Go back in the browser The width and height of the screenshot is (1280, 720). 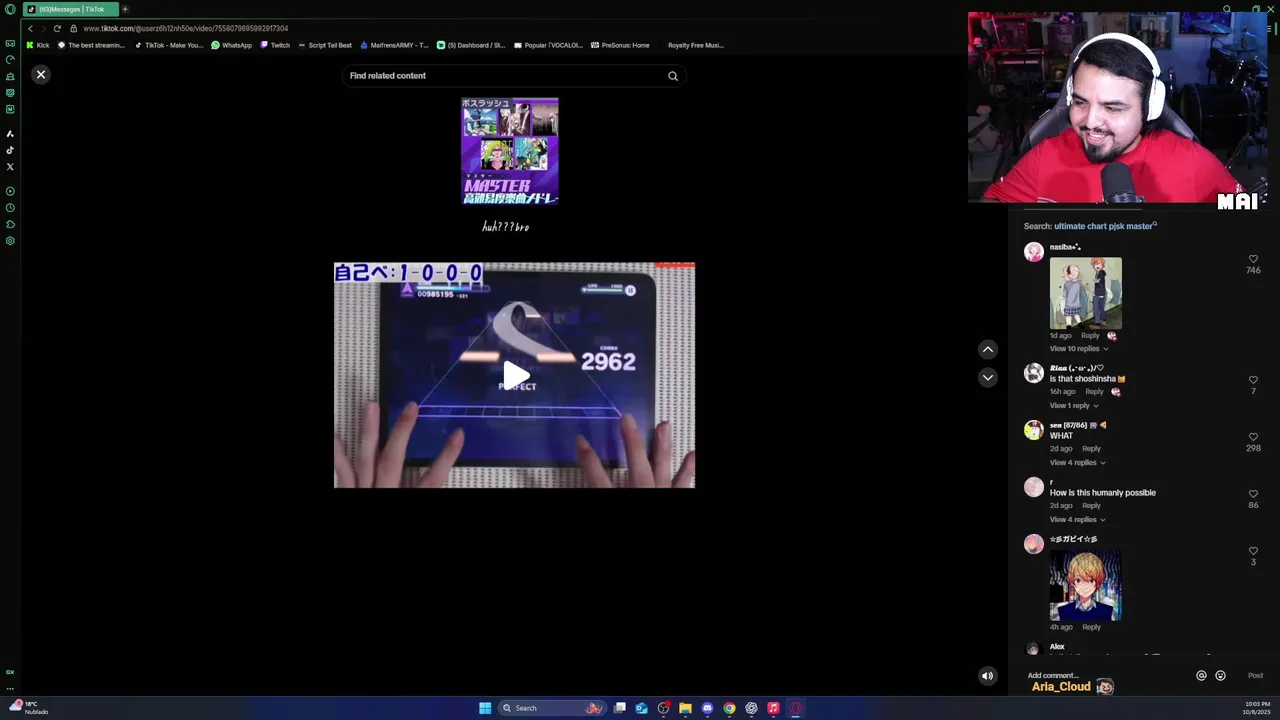[30, 28]
